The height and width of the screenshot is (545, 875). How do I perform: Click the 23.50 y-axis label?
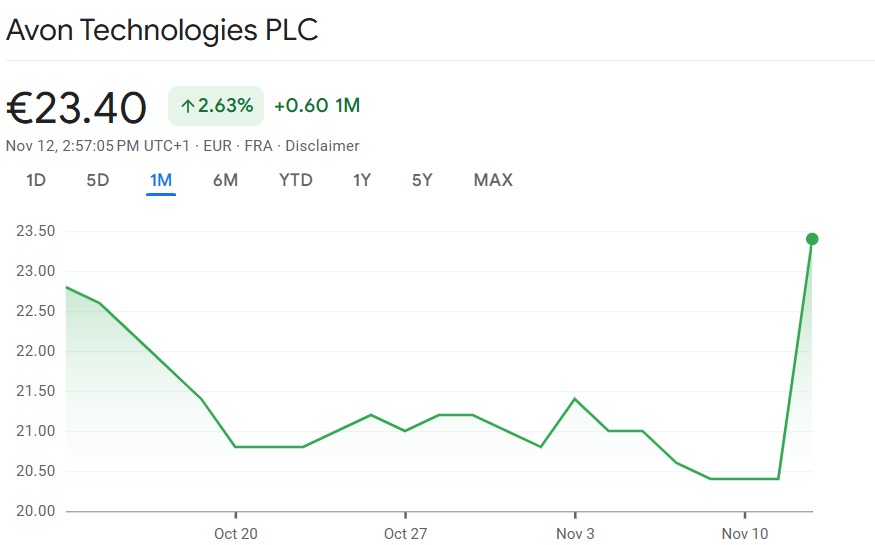click(x=35, y=231)
